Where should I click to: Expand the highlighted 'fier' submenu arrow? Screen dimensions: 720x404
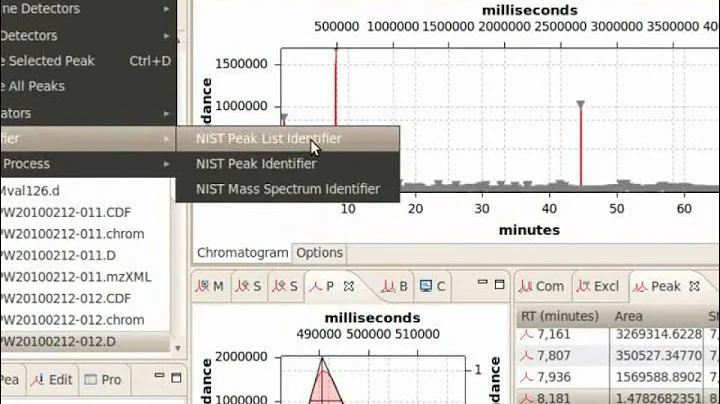coord(167,139)
